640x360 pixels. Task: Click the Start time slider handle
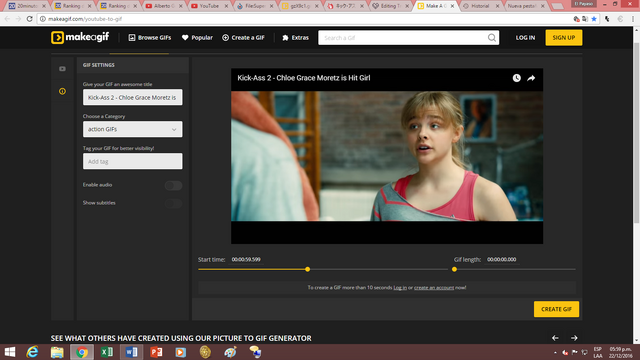click(308, 269)
